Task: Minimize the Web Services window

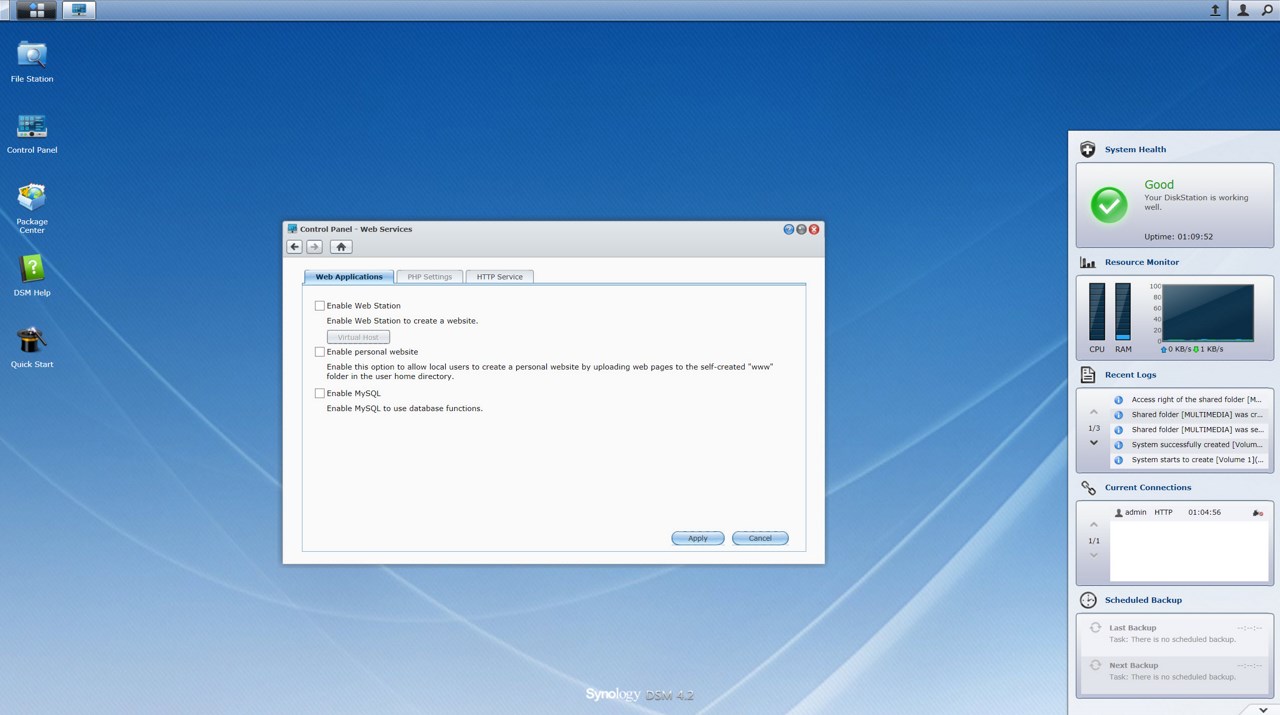Action: coord(801,229)
